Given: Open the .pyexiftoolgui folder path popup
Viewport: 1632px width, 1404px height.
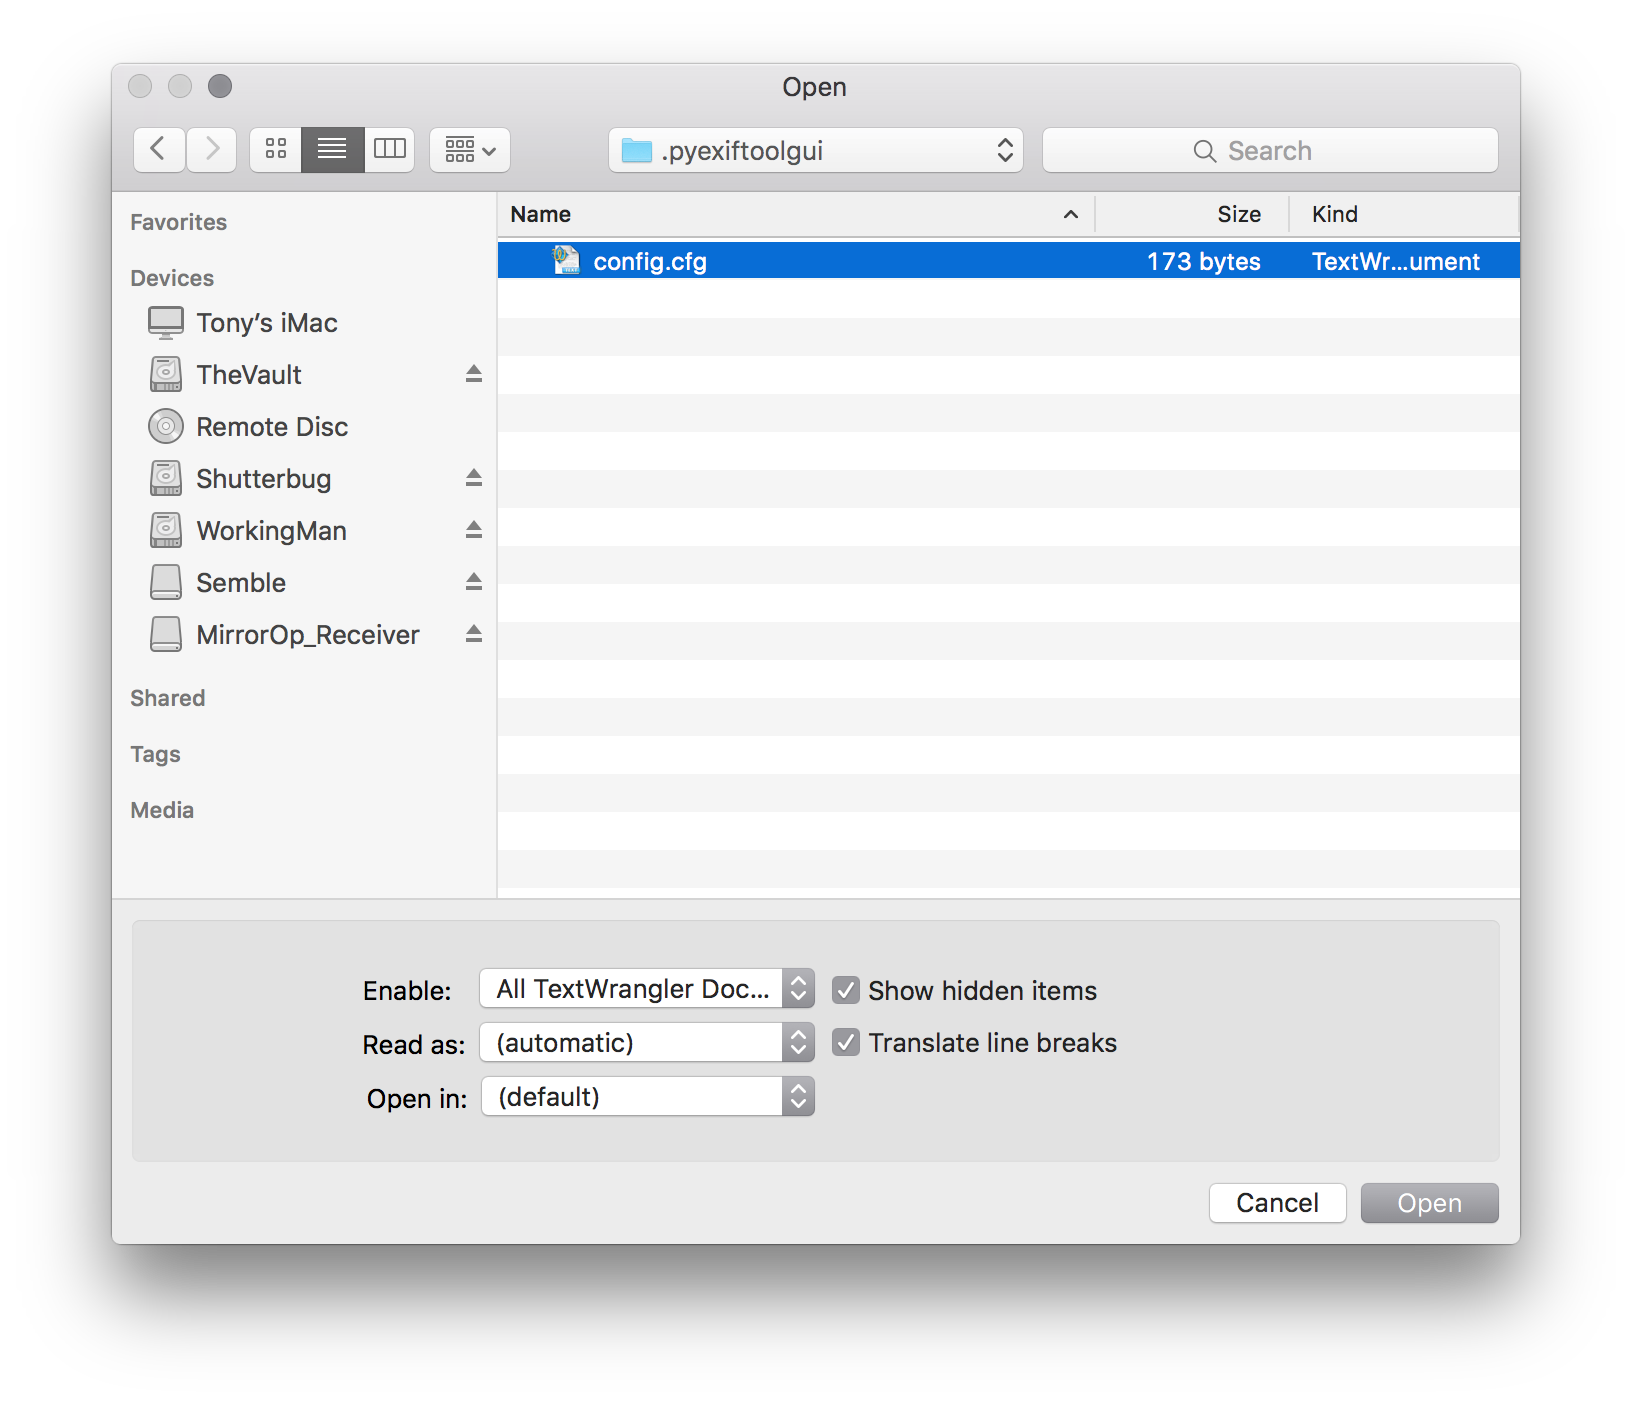Looking at the screenshot, I should (x=815, y=150).
